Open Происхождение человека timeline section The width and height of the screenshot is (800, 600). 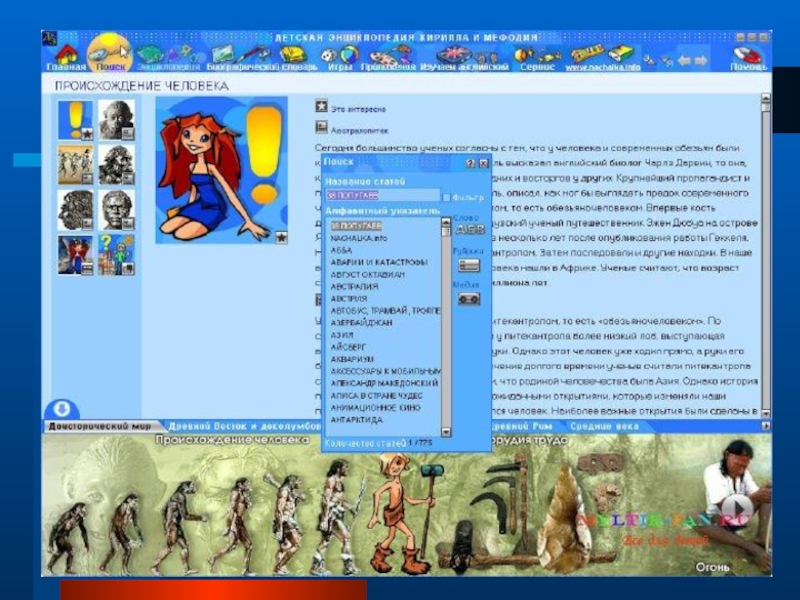tap(232, 440)
